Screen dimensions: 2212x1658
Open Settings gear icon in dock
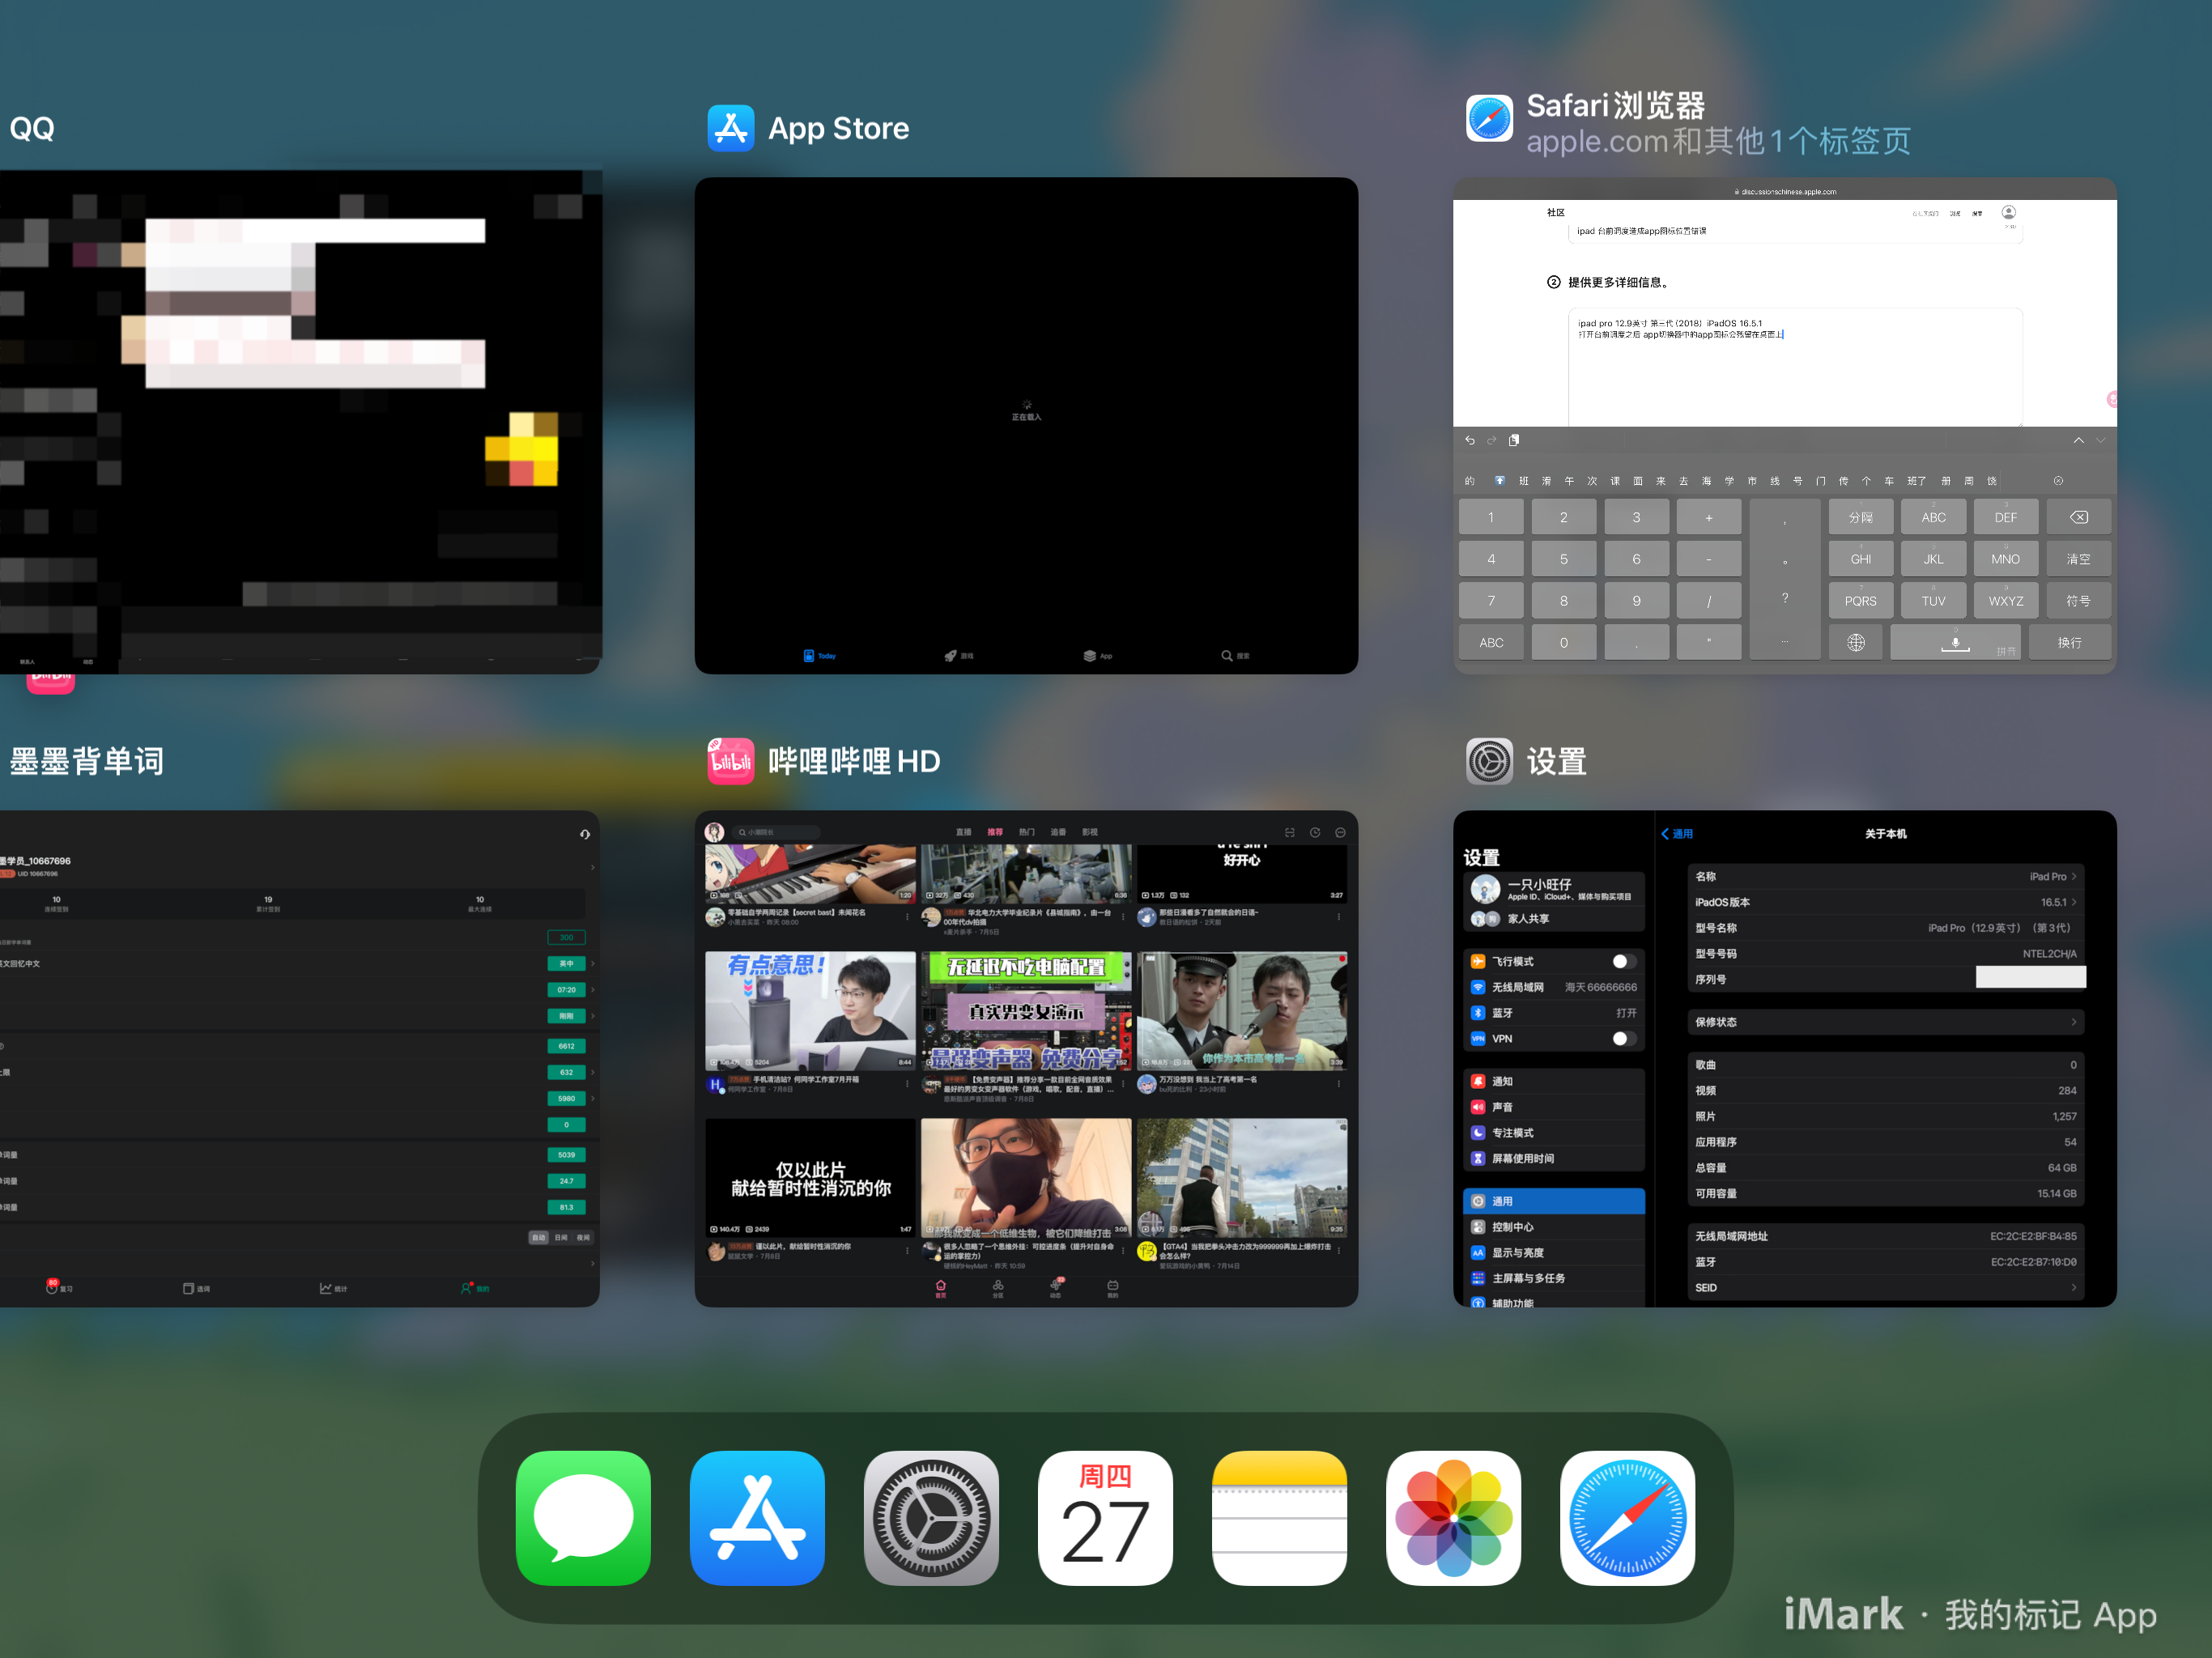(931, 1517)
